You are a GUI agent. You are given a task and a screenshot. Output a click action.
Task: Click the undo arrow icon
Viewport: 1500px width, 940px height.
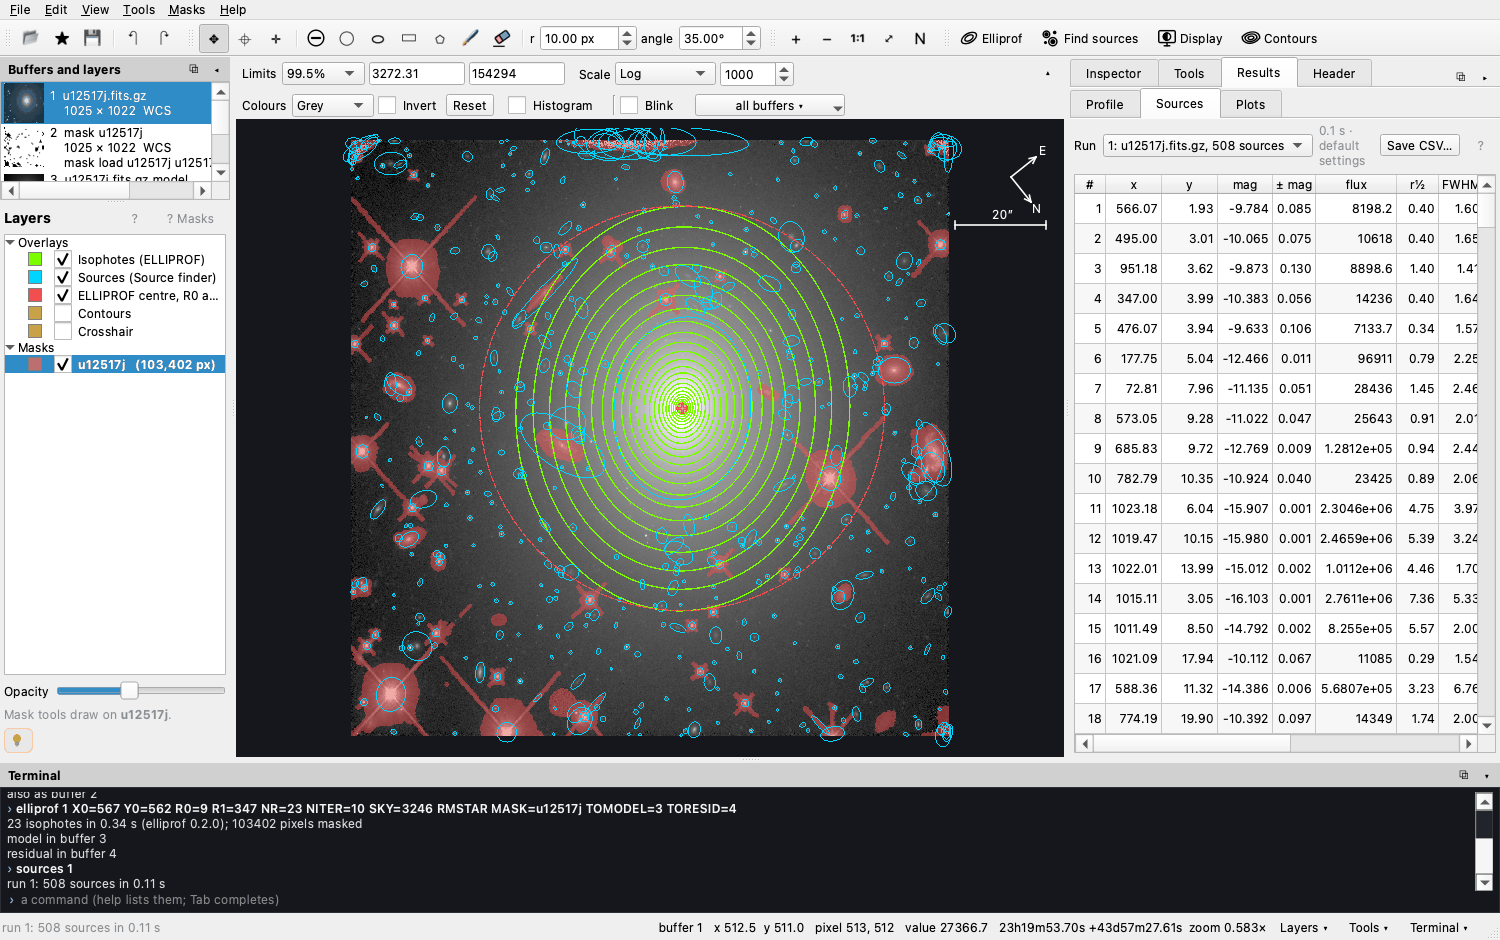click(133, 38)
